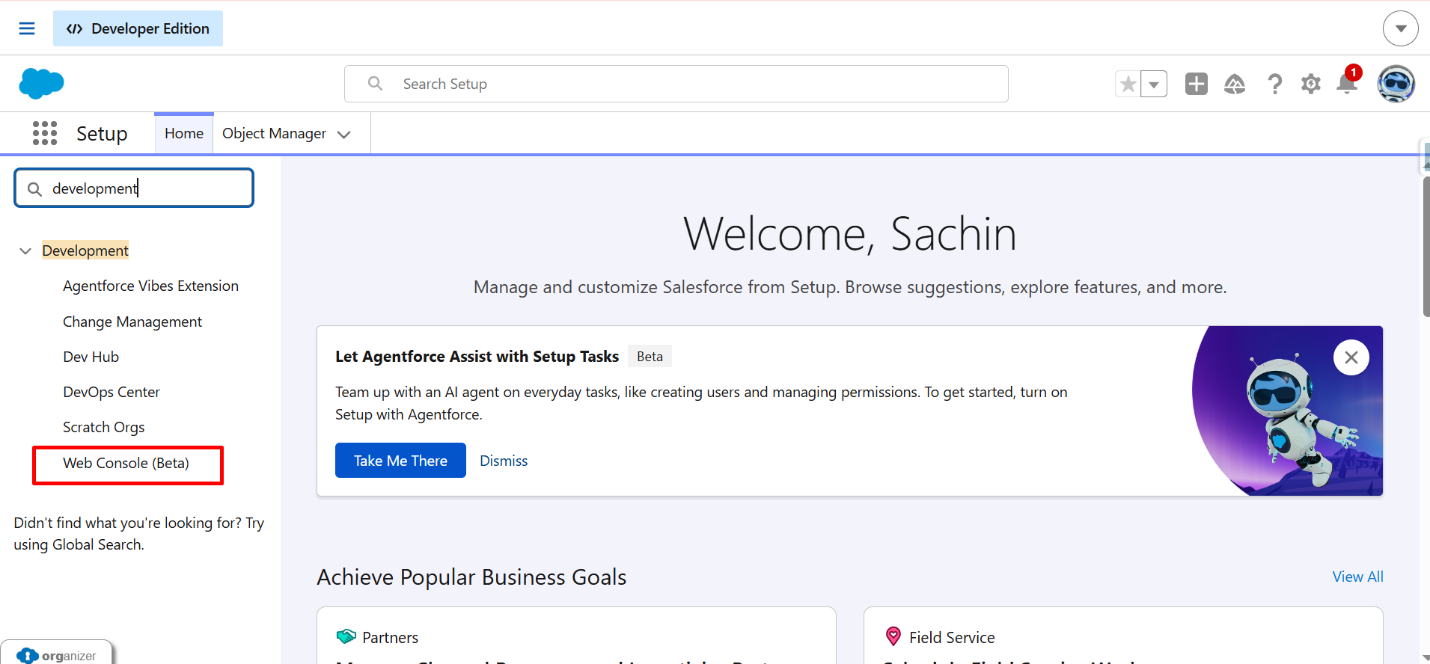This screenshot has height=664, width=1430.
Task: Select the Development tree heading
Action: 85,251
